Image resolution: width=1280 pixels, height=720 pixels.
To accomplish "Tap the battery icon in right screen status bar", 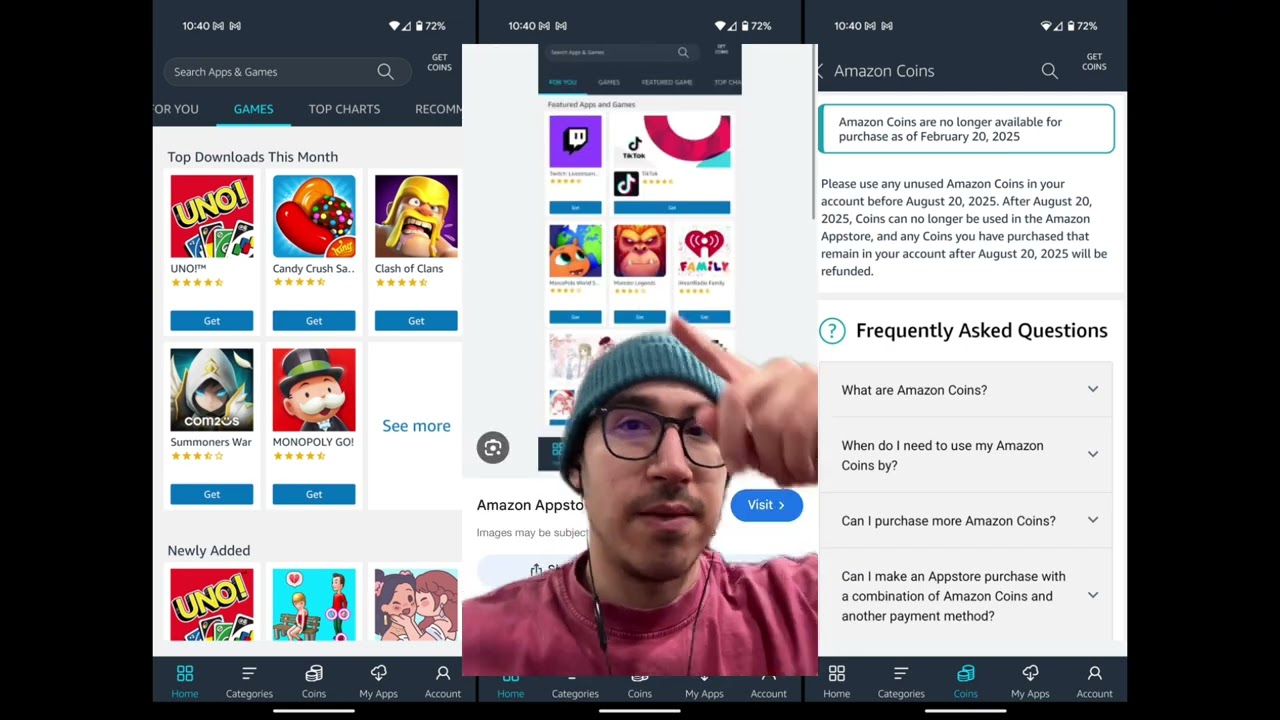I will [1069, 26].
